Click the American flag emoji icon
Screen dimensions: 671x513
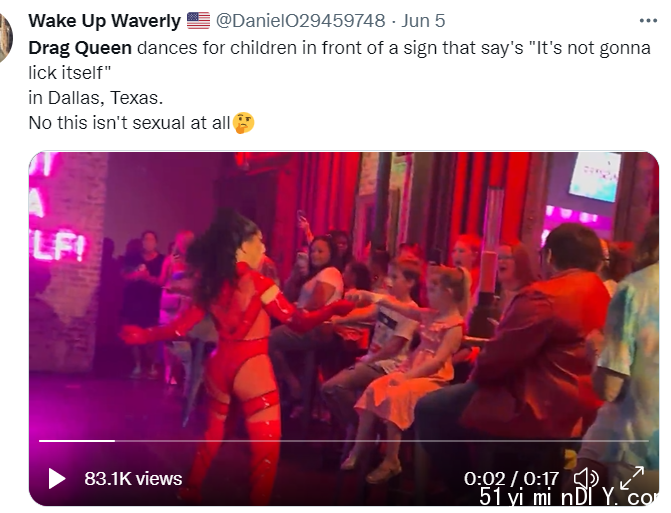point(198,21)
